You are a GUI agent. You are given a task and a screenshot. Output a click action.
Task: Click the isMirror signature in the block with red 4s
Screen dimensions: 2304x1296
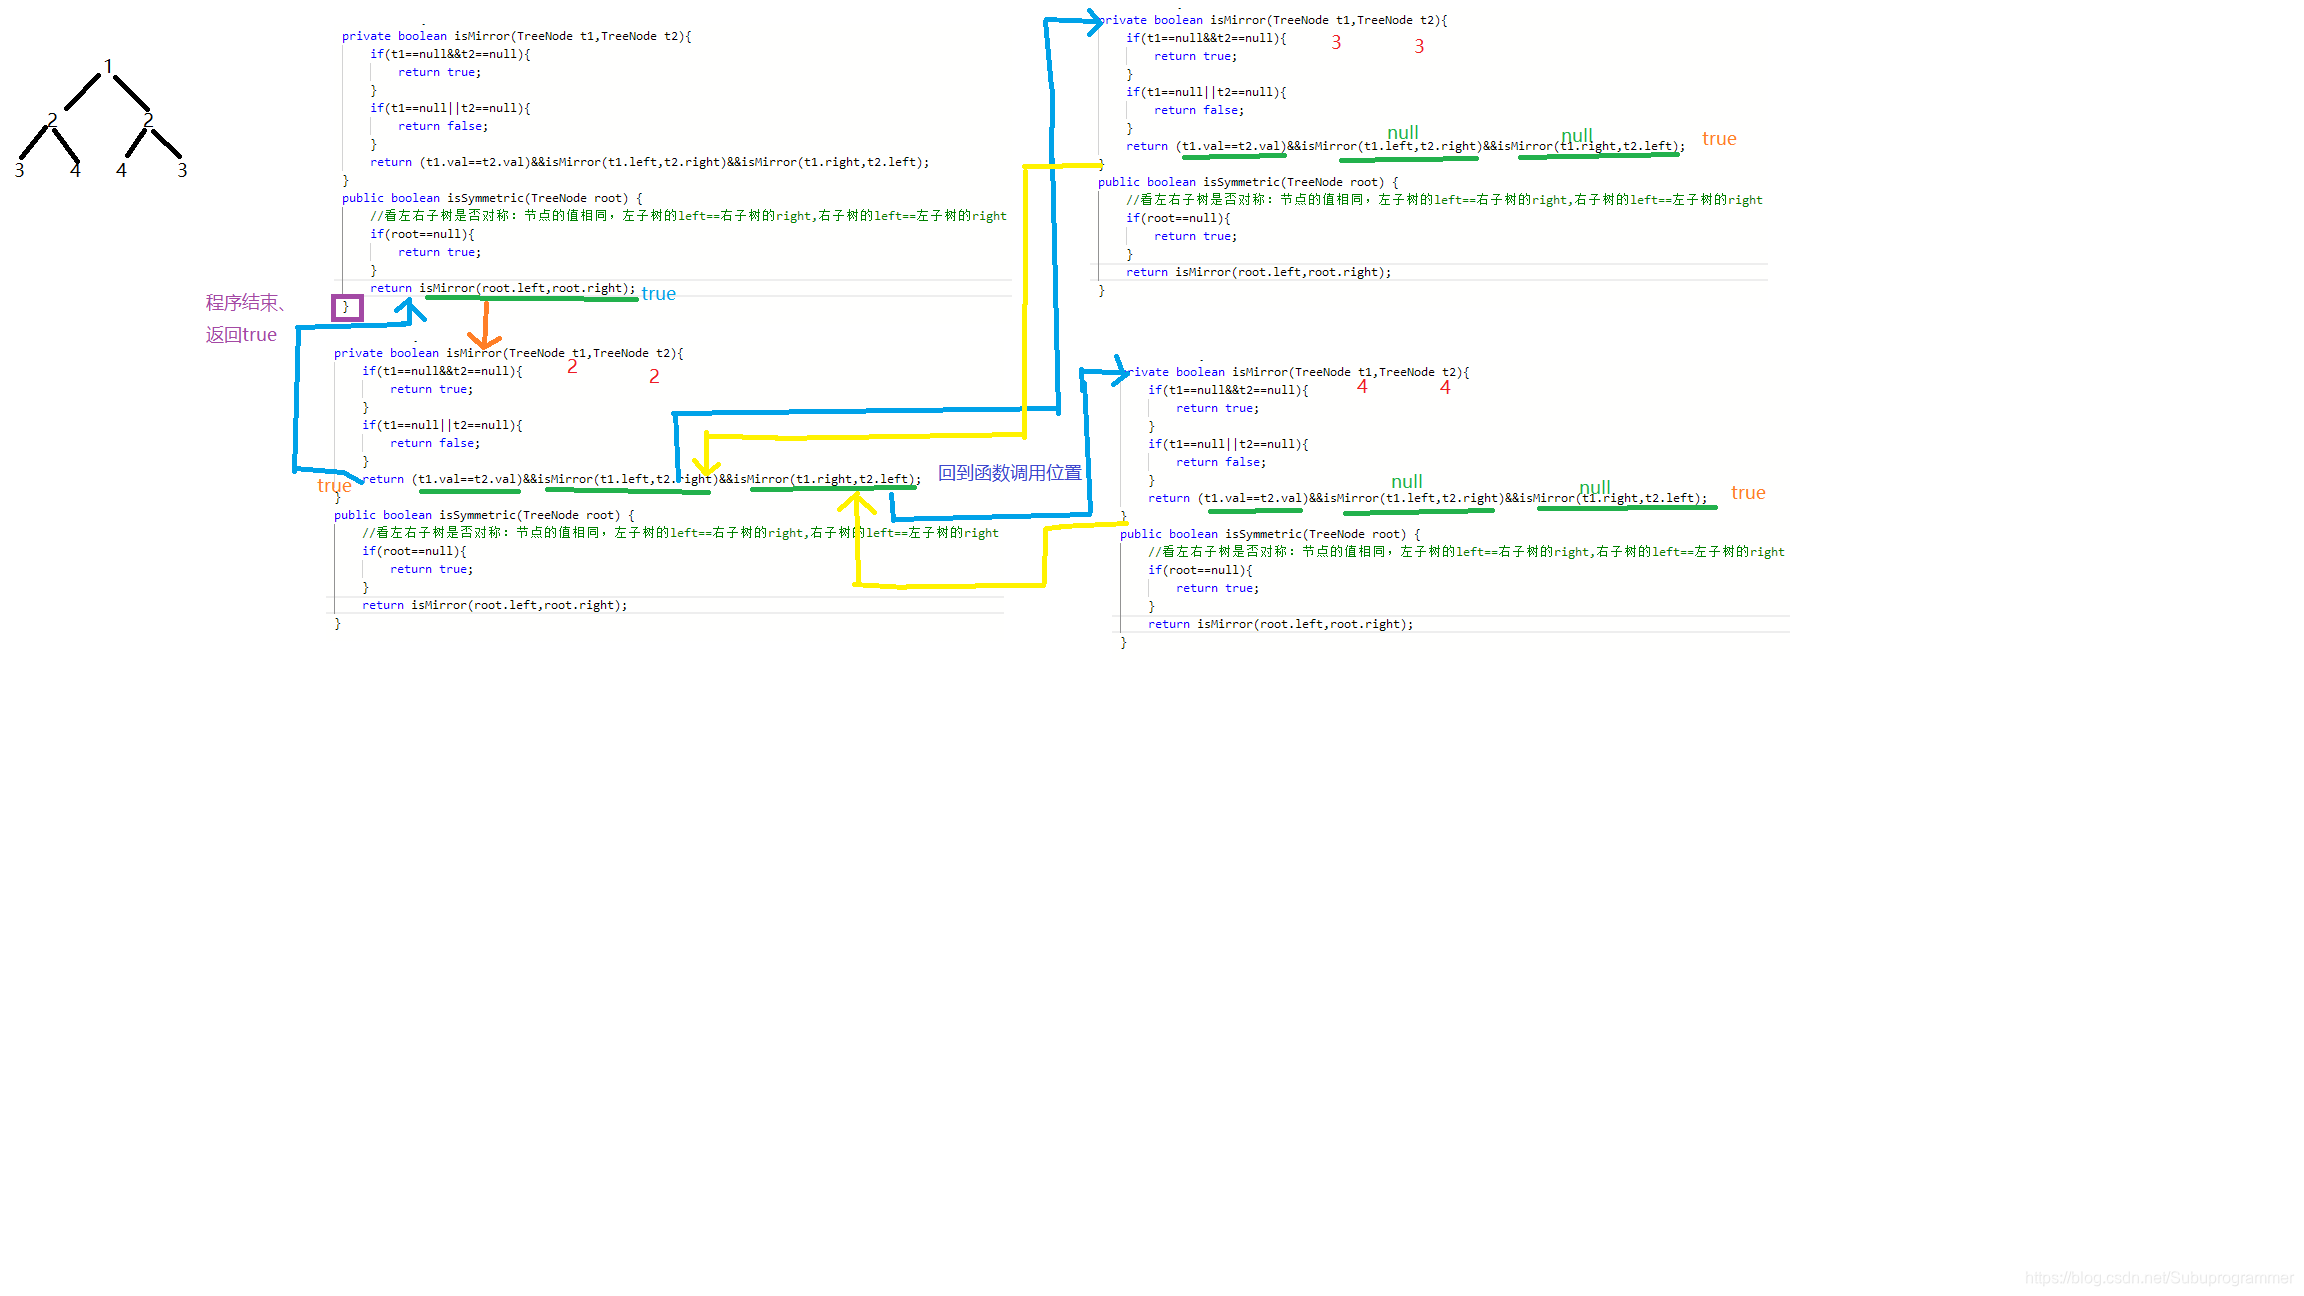tap(1295, 372)
